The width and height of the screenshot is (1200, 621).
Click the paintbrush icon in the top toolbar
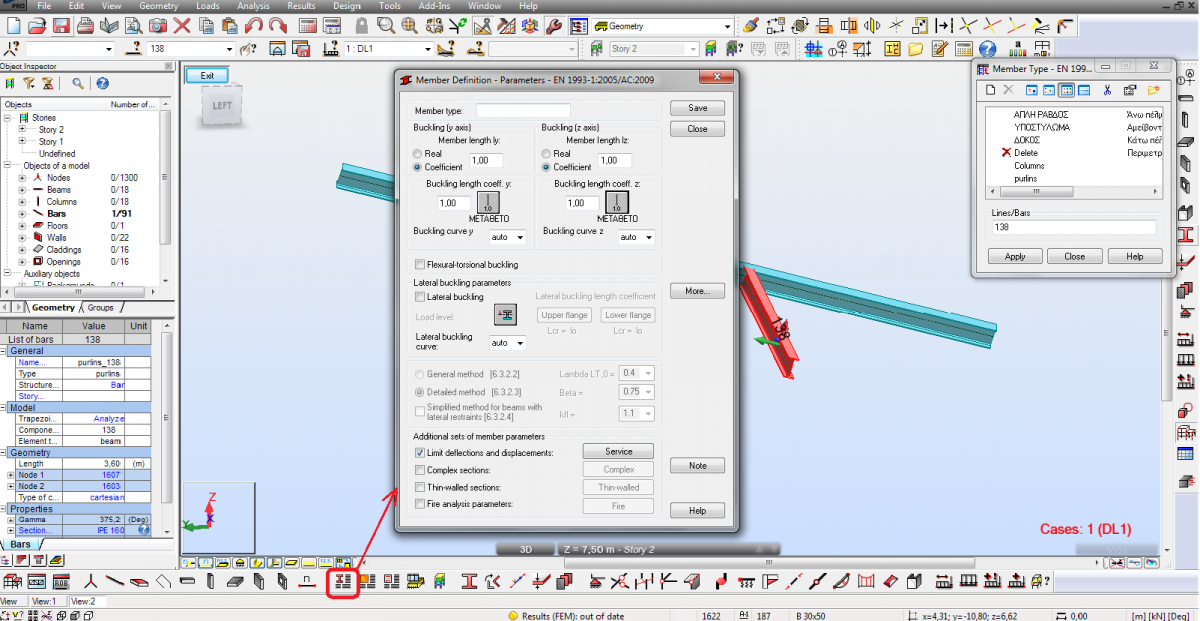point(751,26)
